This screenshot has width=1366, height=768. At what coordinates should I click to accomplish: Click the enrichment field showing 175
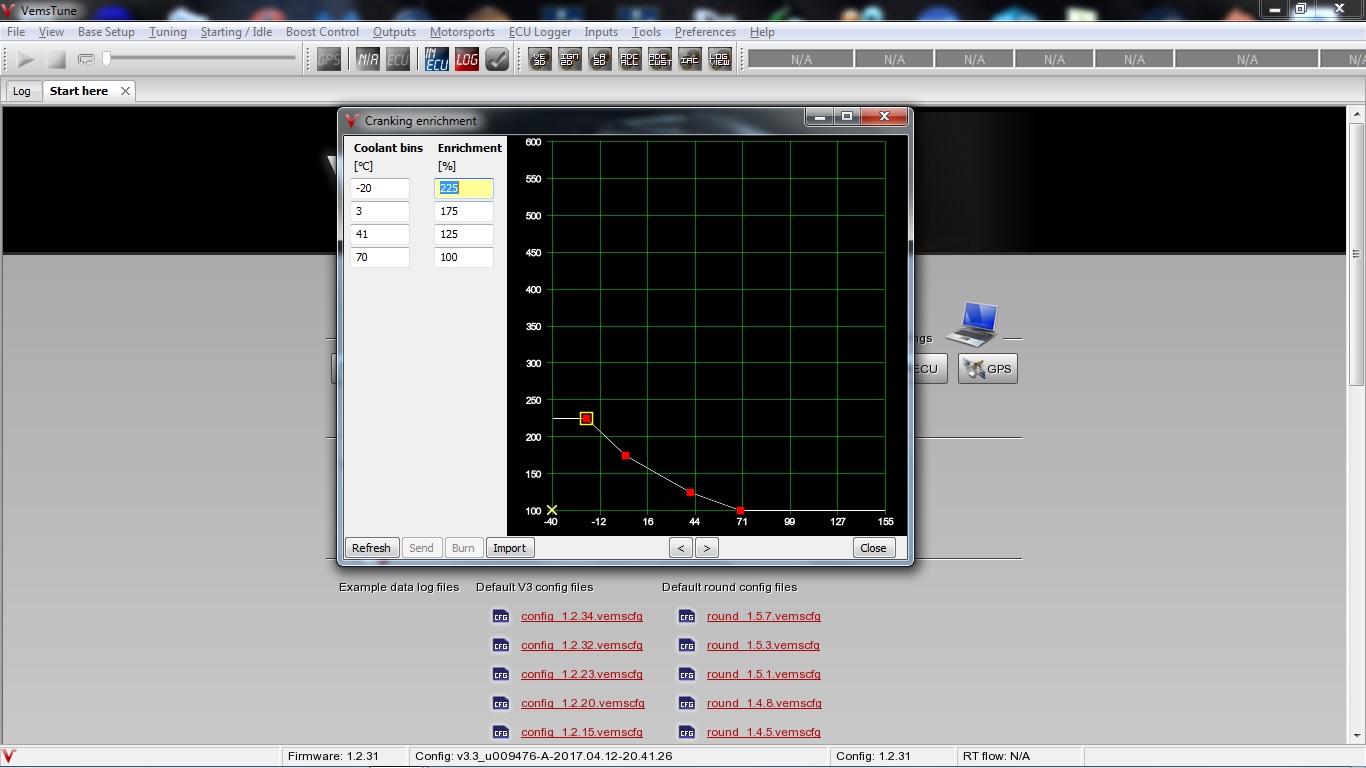pyautogui.click(x=463, y=212)
